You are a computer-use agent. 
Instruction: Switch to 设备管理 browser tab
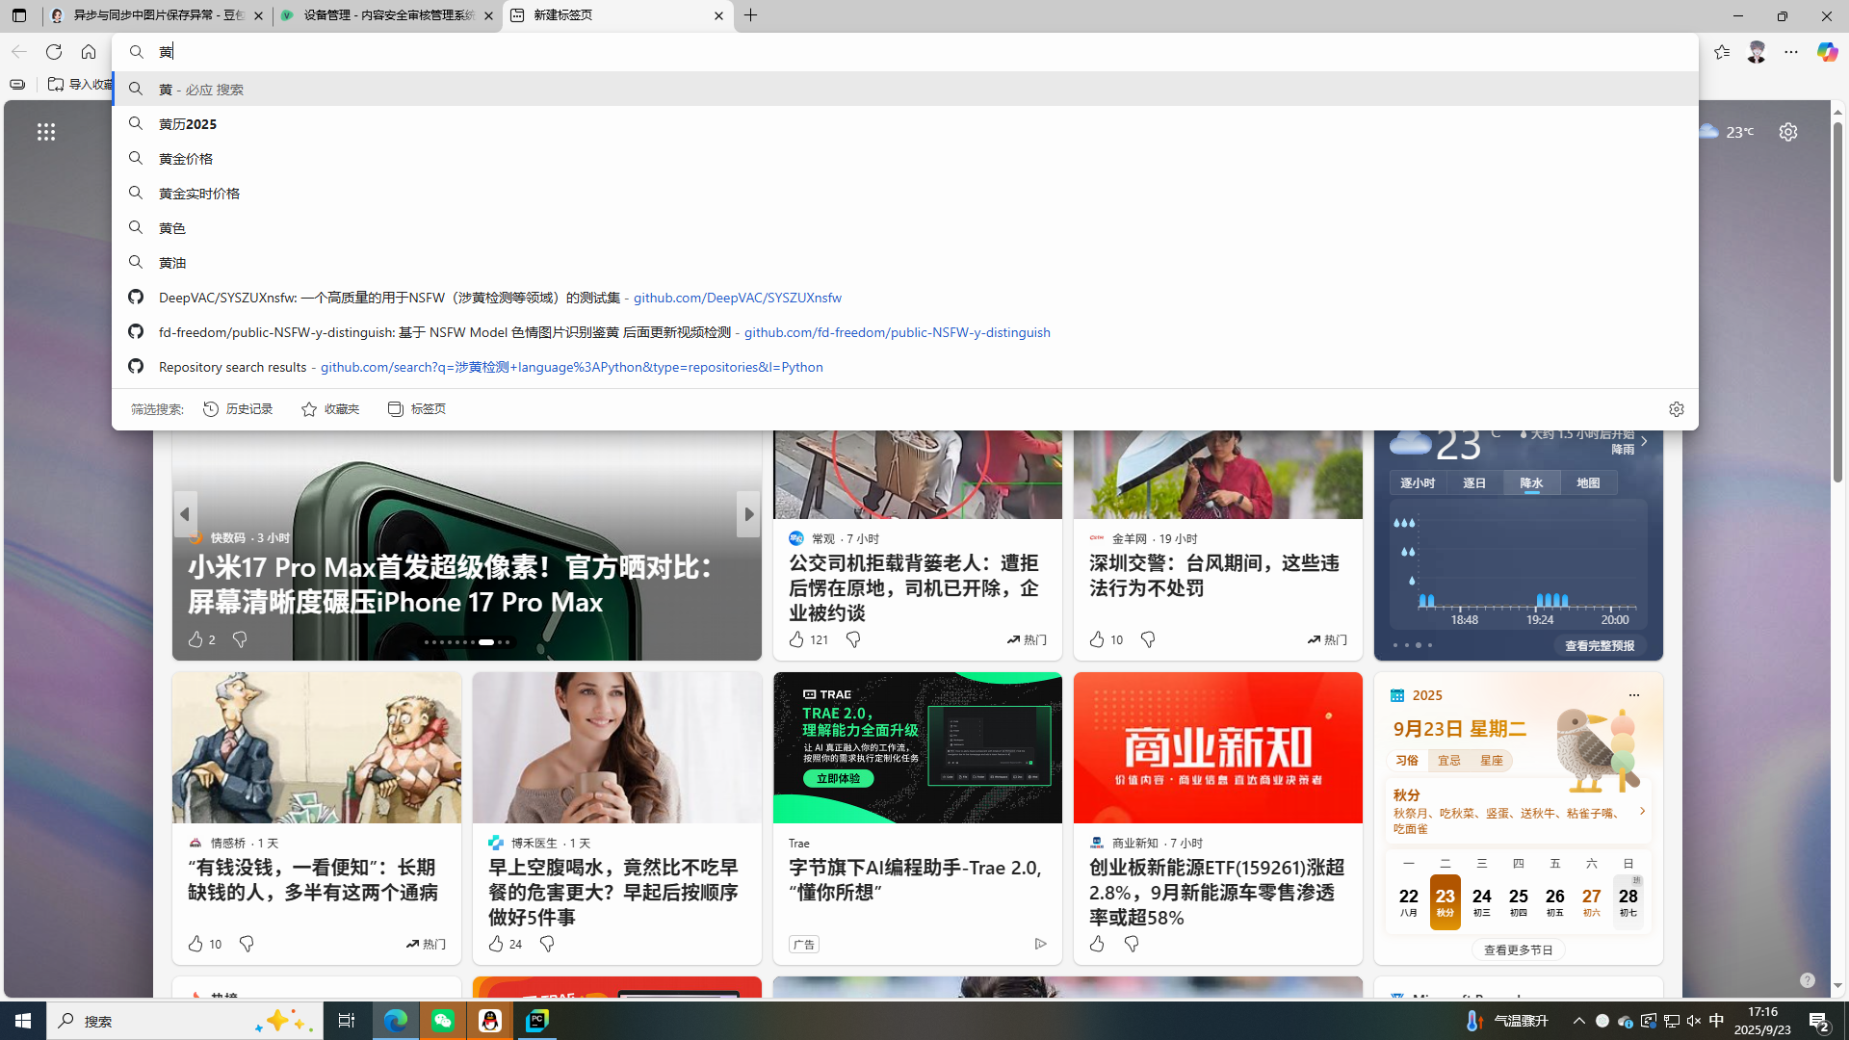(387, 16)
